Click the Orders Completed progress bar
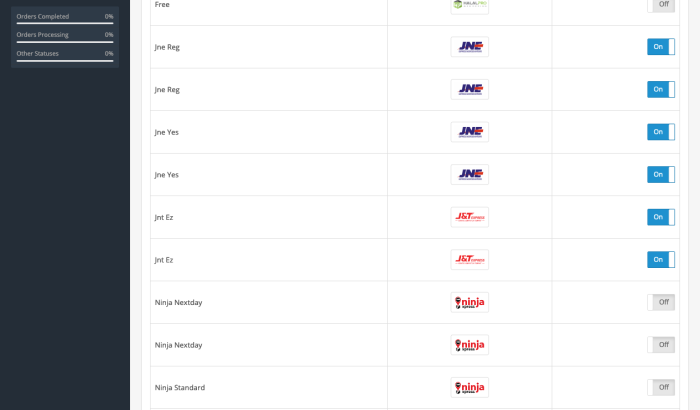 (65, 23)
